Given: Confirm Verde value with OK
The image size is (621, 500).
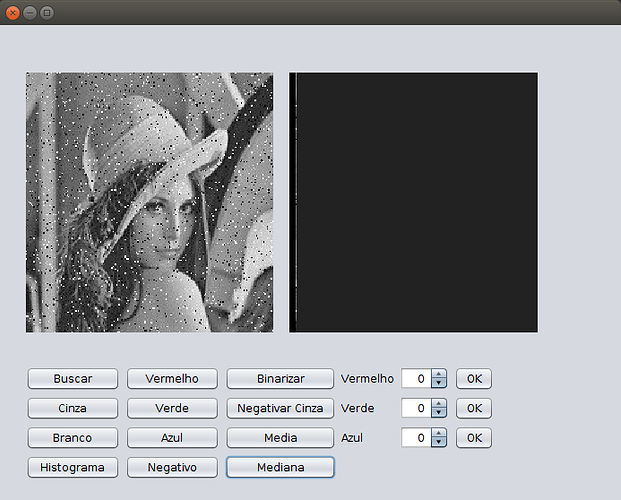Looking at the screenshot, I should tap(474, 408).
